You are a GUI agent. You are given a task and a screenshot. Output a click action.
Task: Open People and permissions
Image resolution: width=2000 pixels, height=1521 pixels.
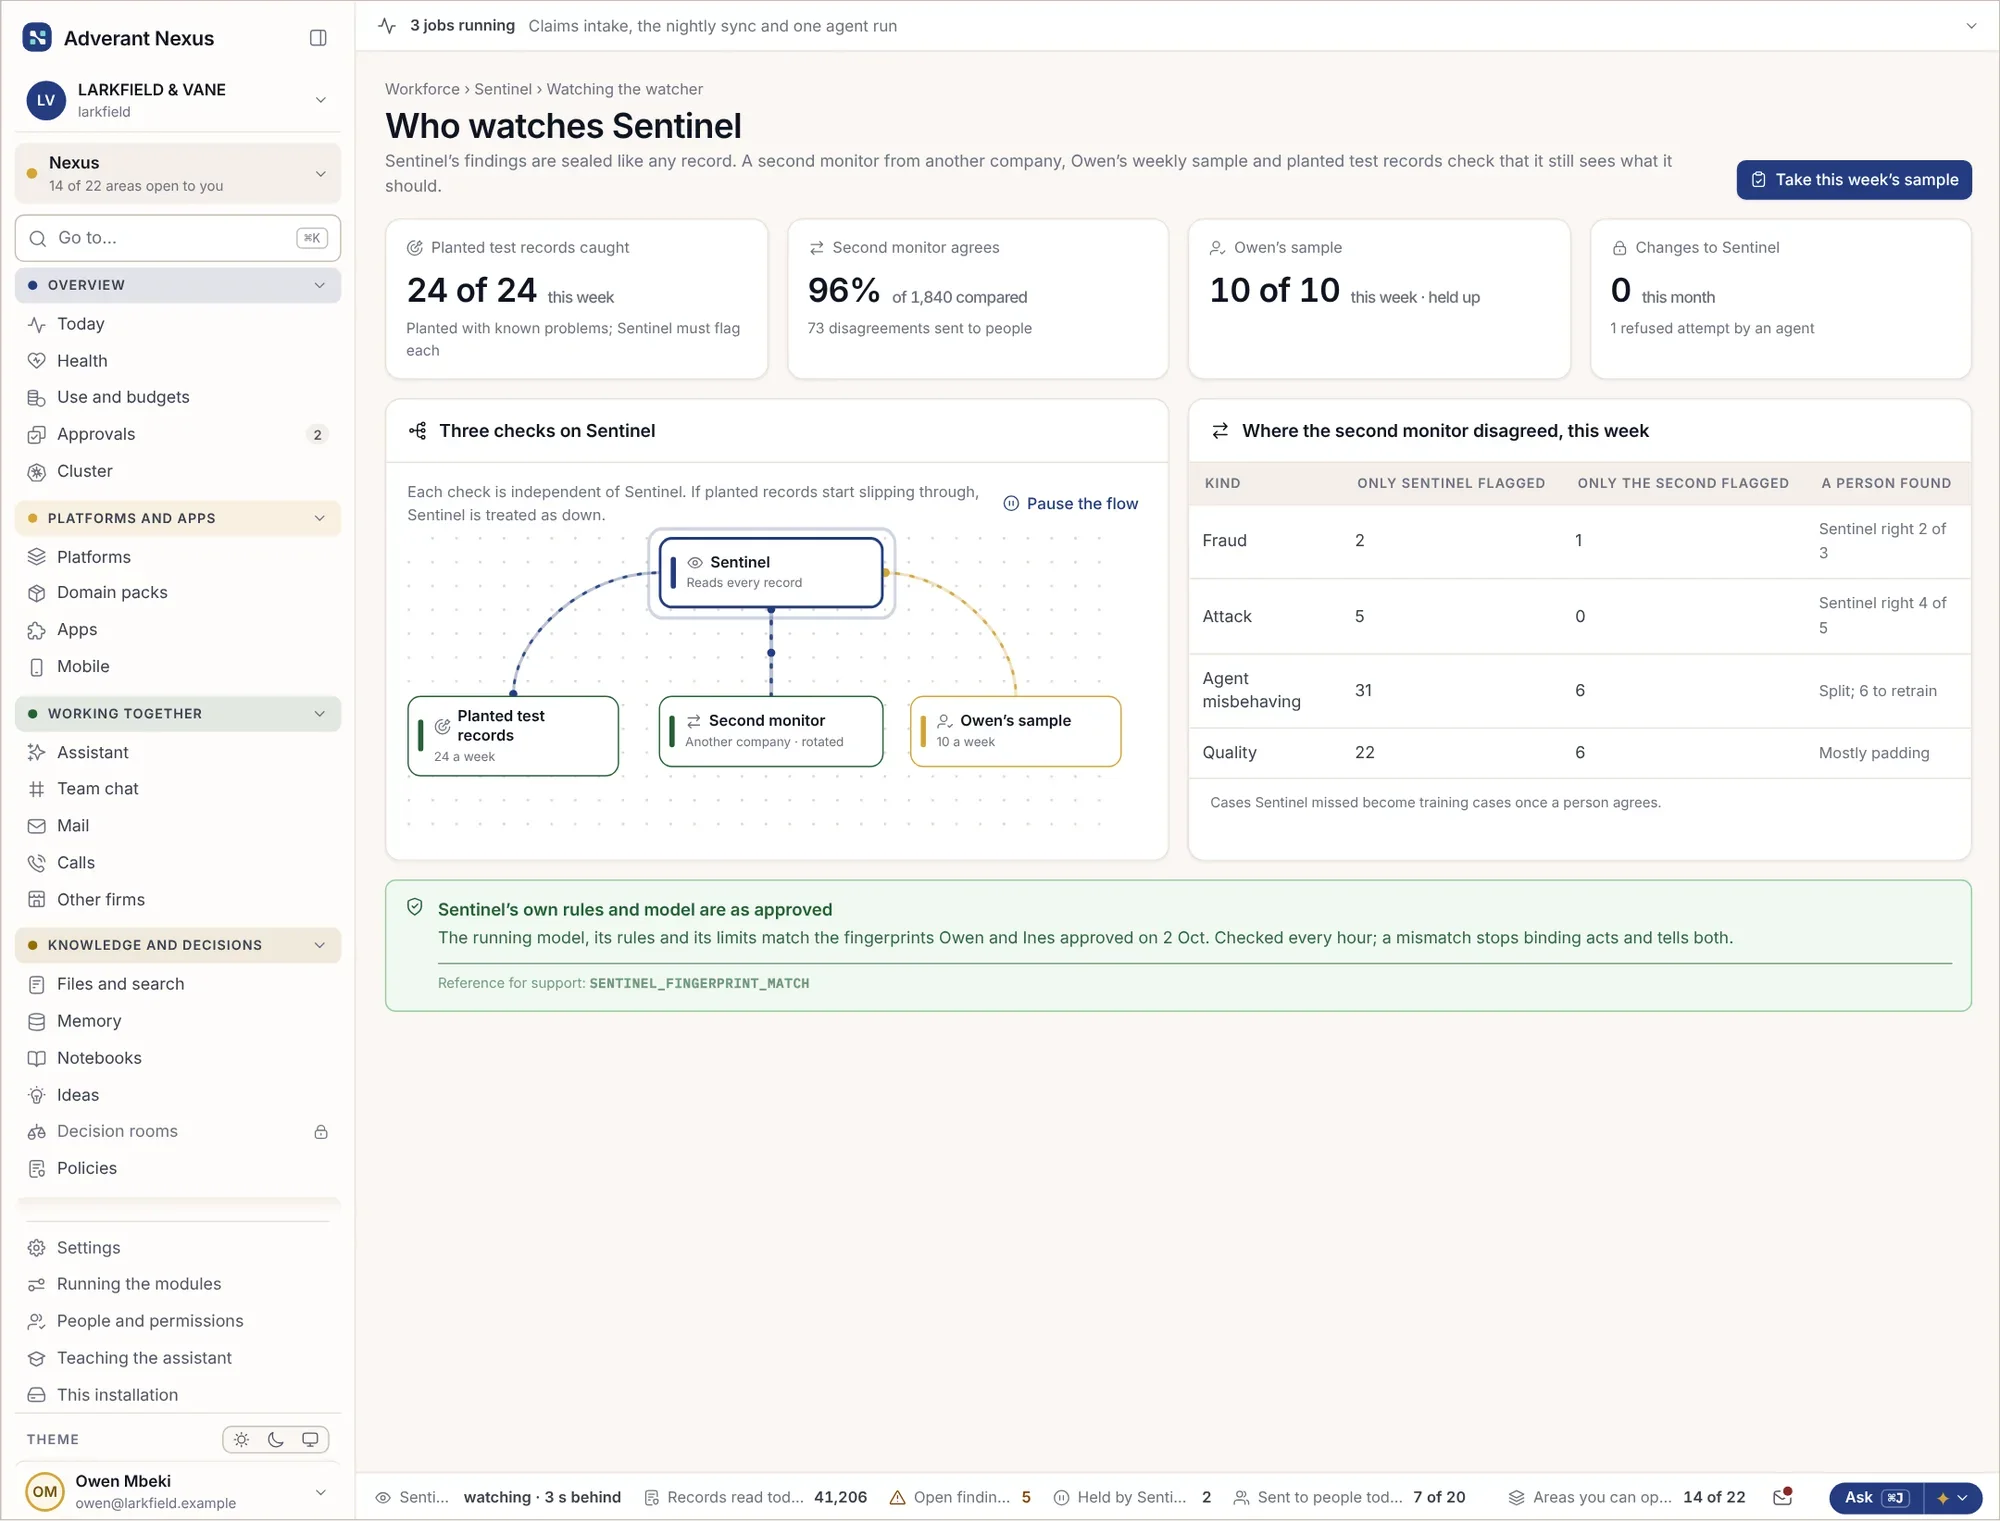[x=178, y=1322]
